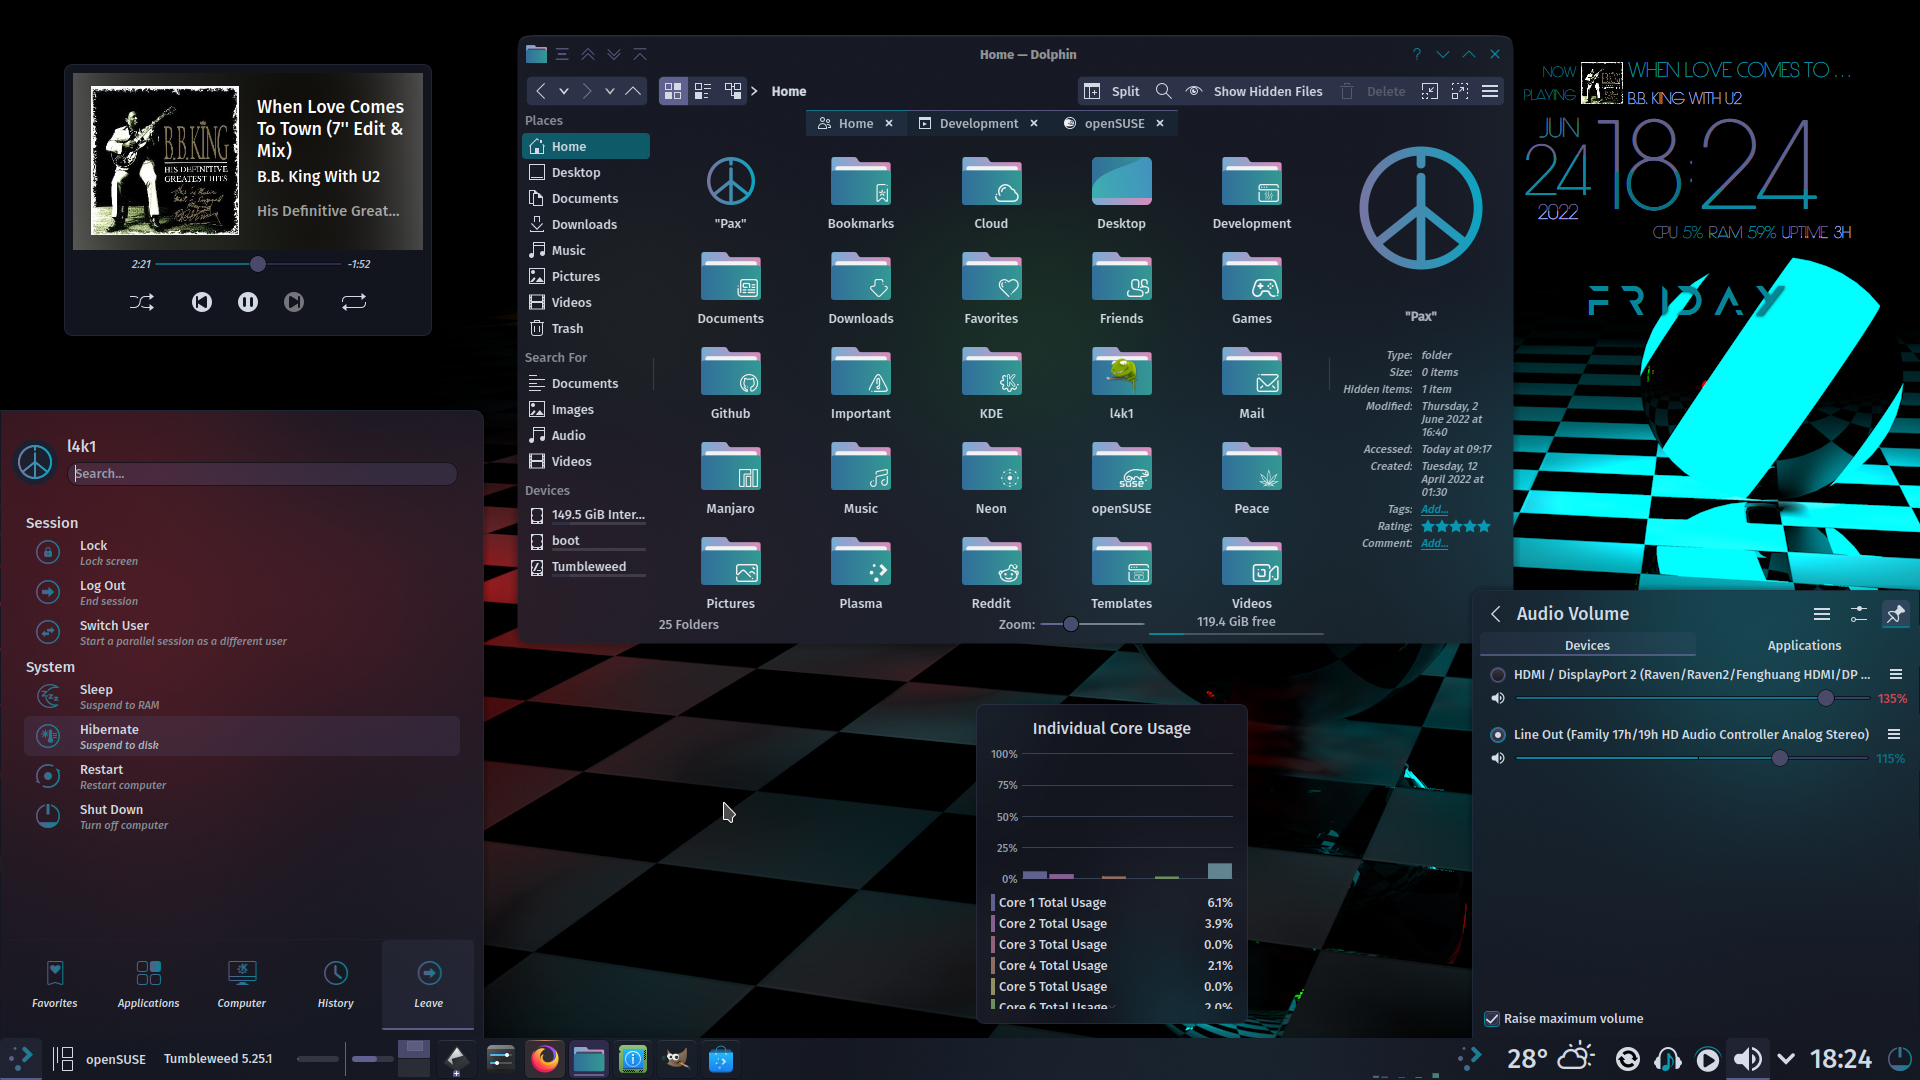Click Add tags link in info panel

coord(1434,509)
